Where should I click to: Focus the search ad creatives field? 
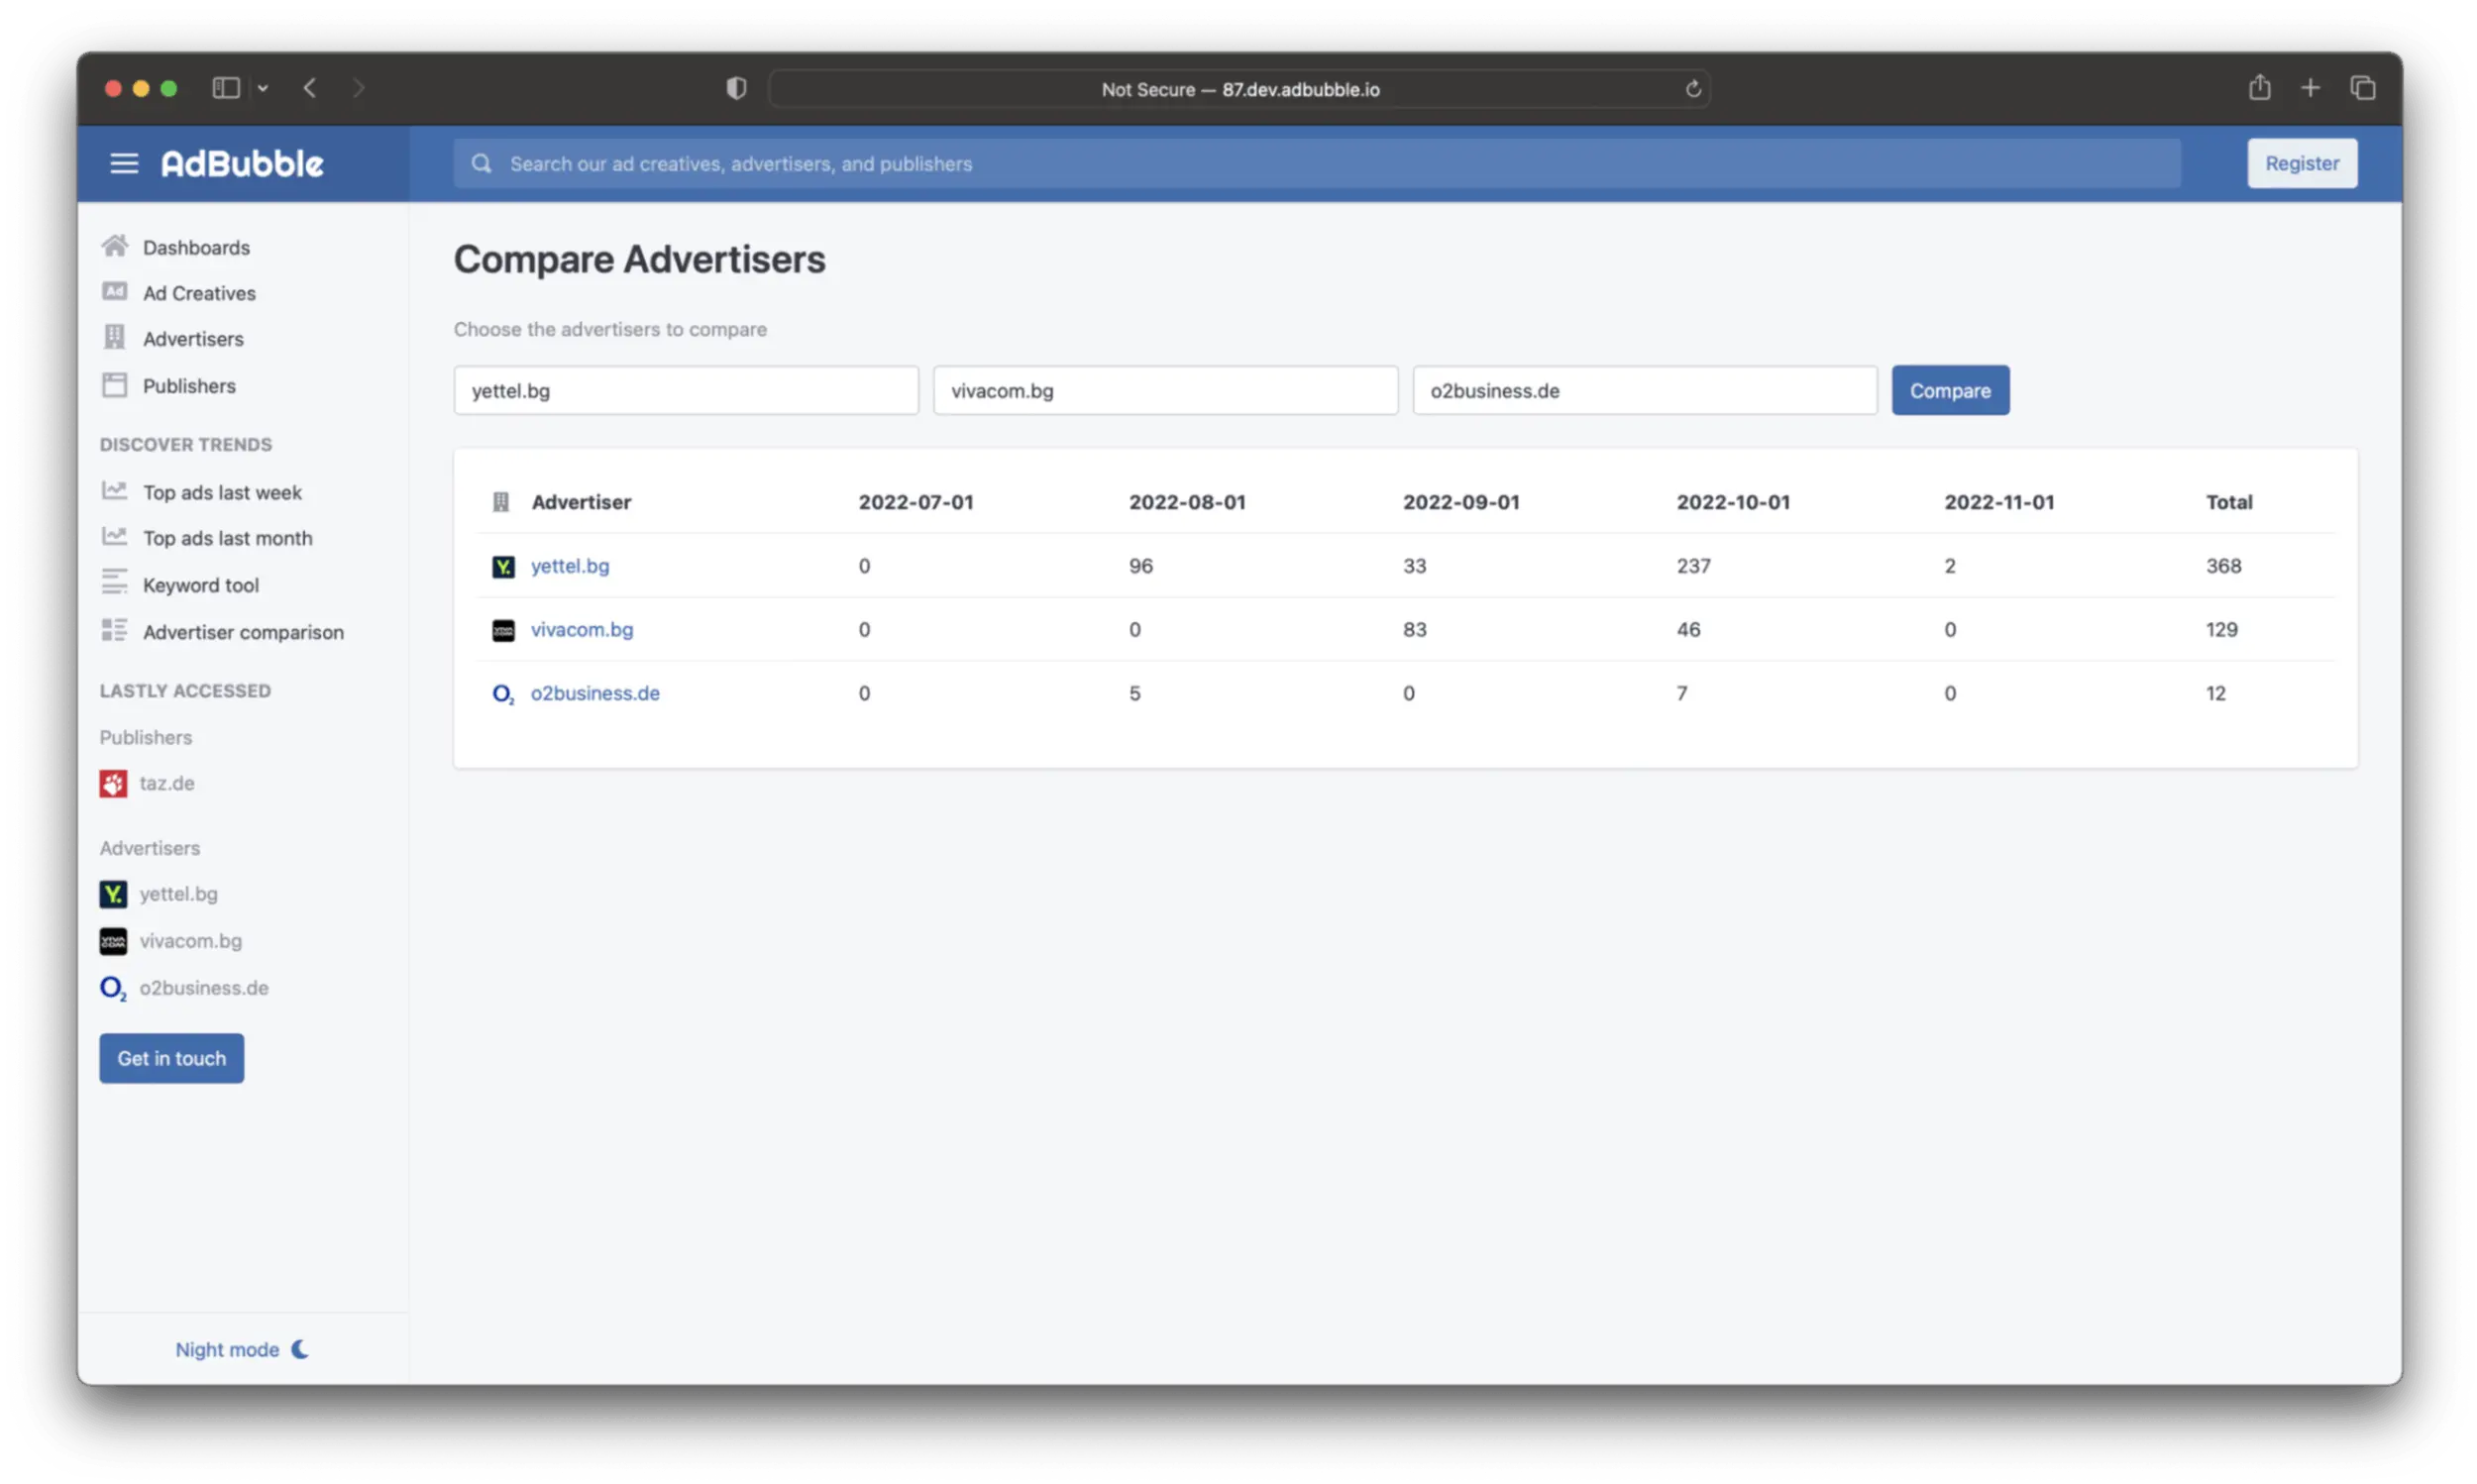(x=1316, y=163)
